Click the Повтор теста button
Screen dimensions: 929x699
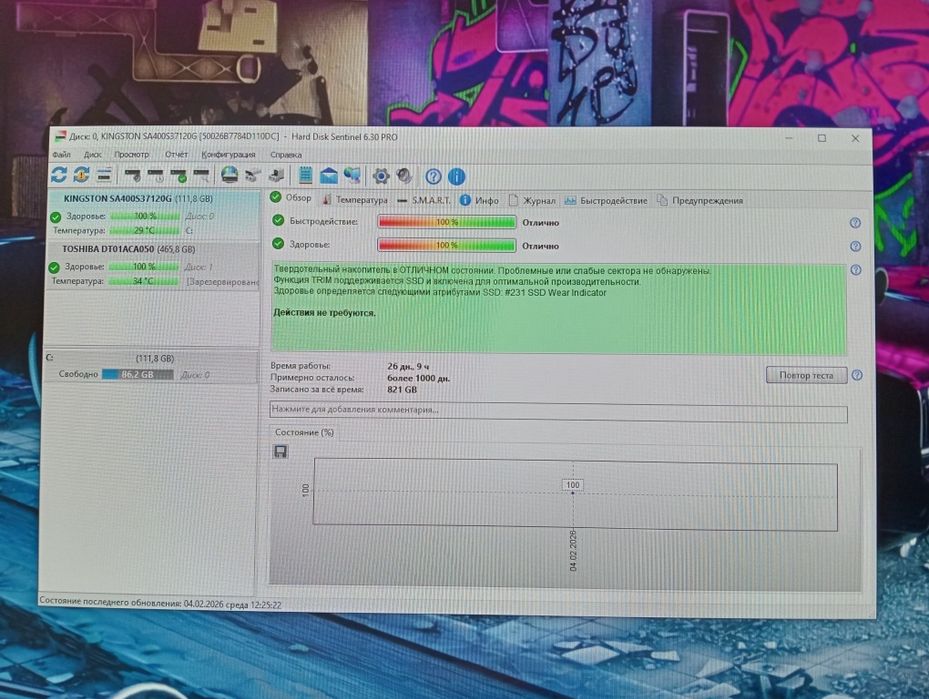click(x=806, y=376)
